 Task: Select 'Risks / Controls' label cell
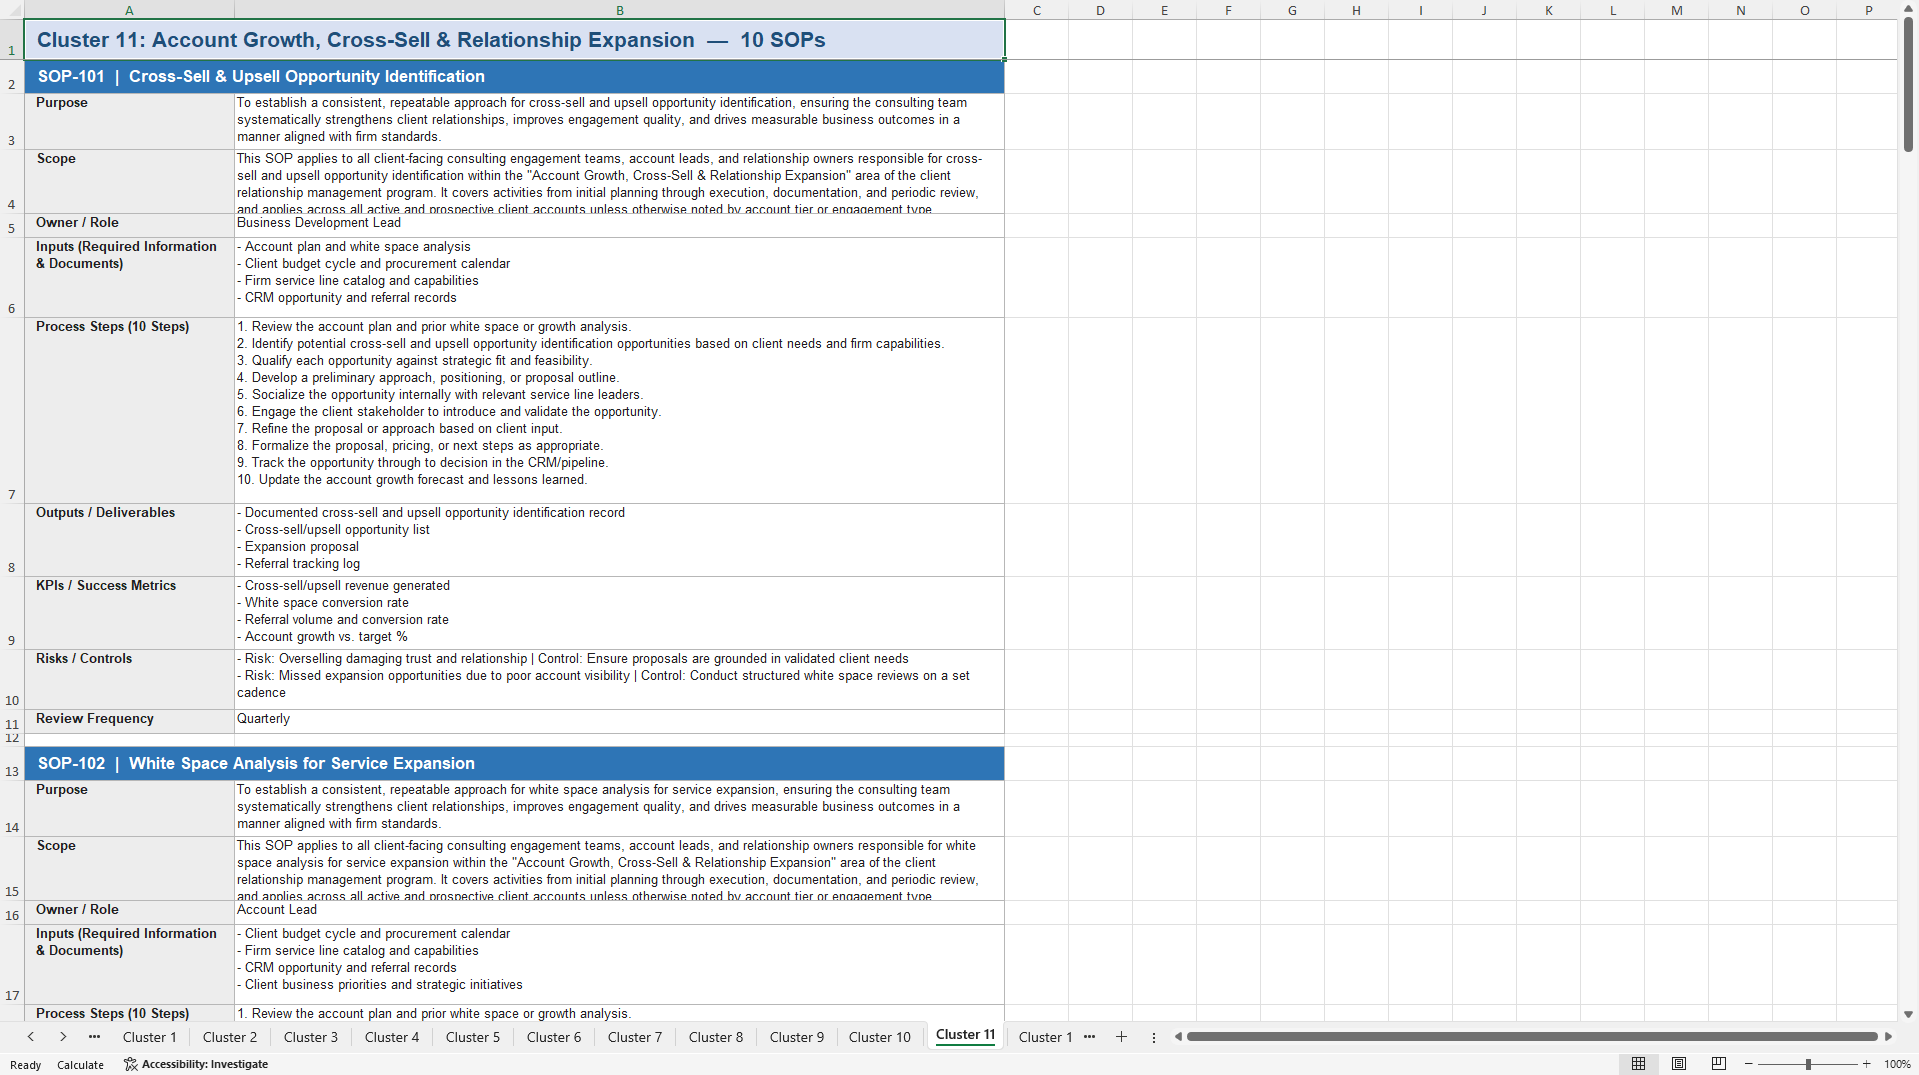pyautogui.click(x=129, y=679)
